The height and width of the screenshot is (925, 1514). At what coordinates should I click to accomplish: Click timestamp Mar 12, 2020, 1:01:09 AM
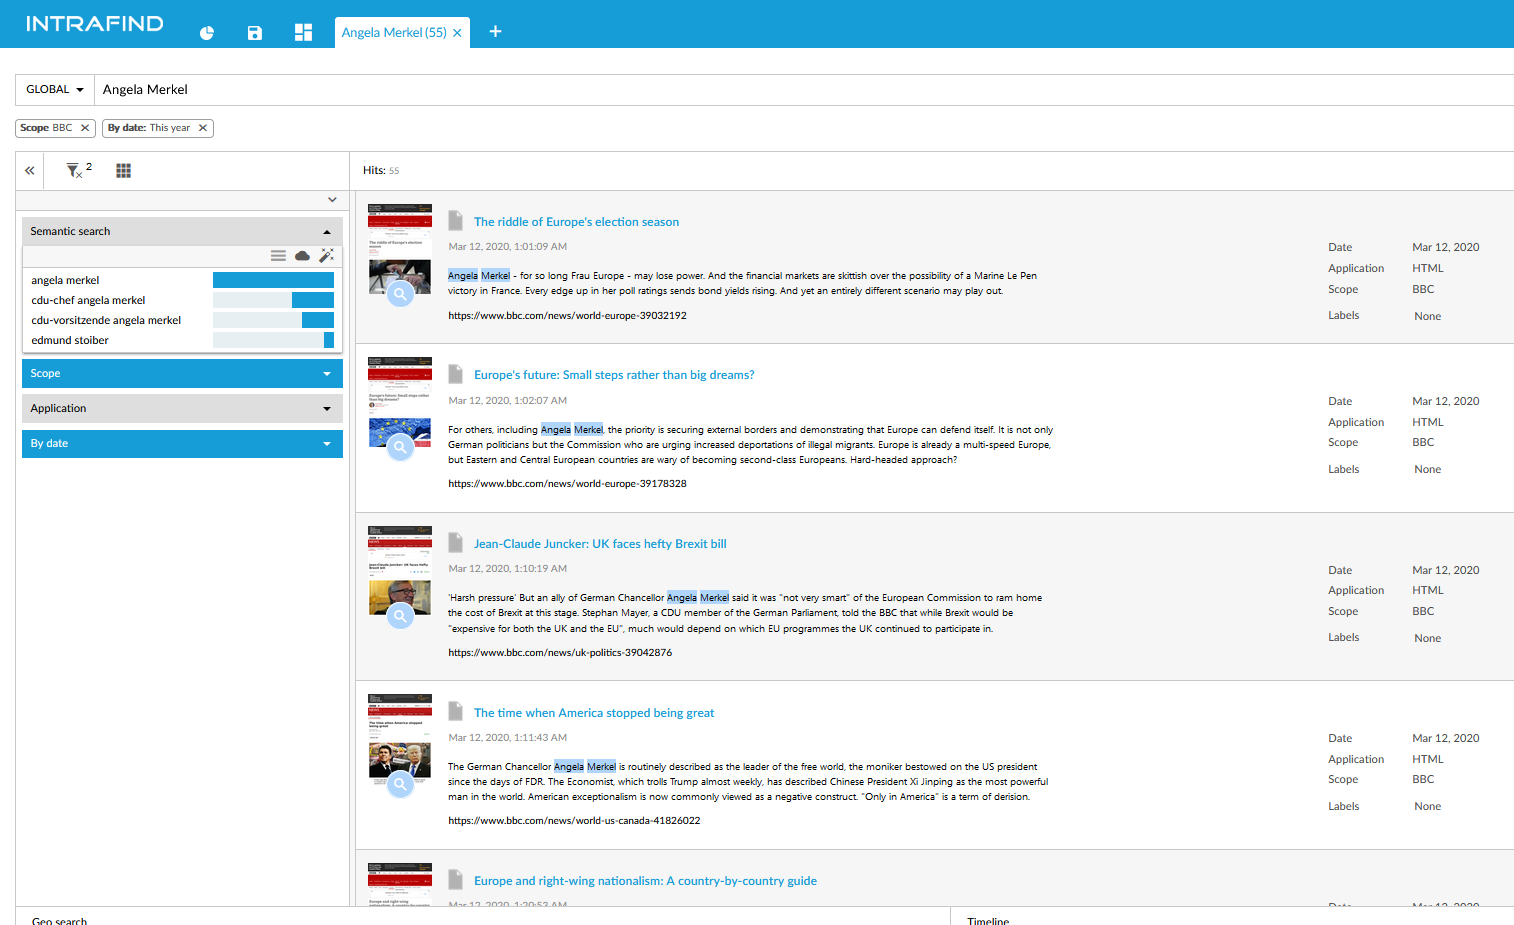coord(507,247)
